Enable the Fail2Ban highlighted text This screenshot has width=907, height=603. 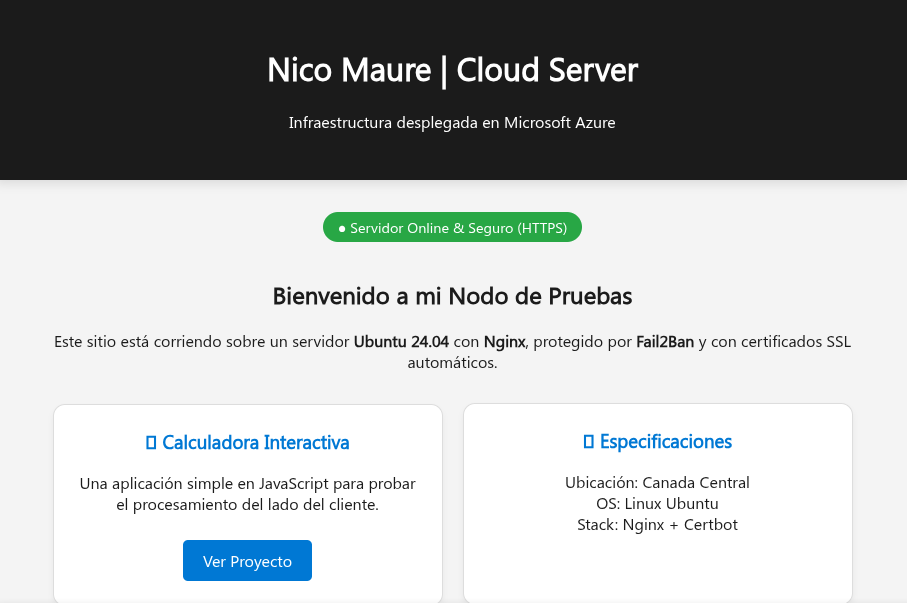click(663, 341)
